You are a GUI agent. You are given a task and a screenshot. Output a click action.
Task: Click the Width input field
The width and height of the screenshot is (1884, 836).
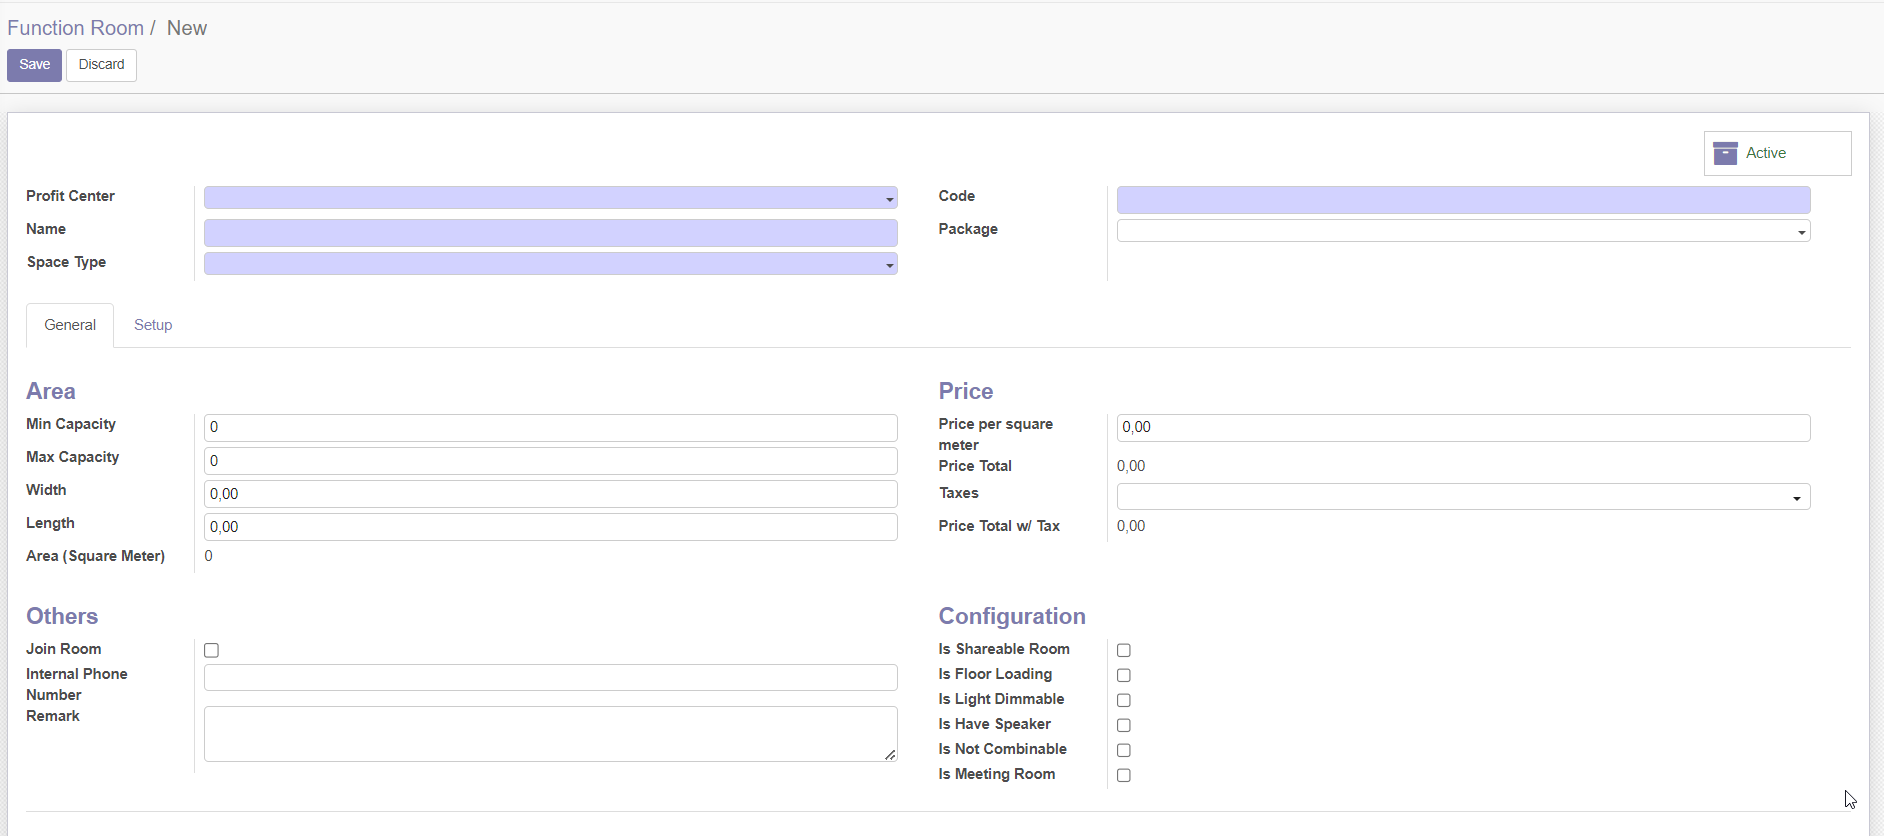coord(550,494)
